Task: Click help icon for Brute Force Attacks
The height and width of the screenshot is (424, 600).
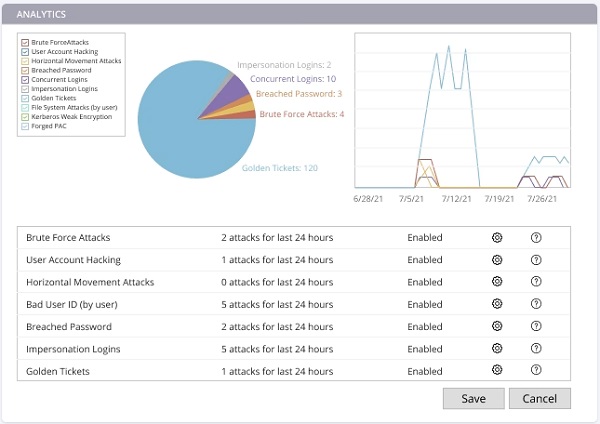Action: pos(536,238)
